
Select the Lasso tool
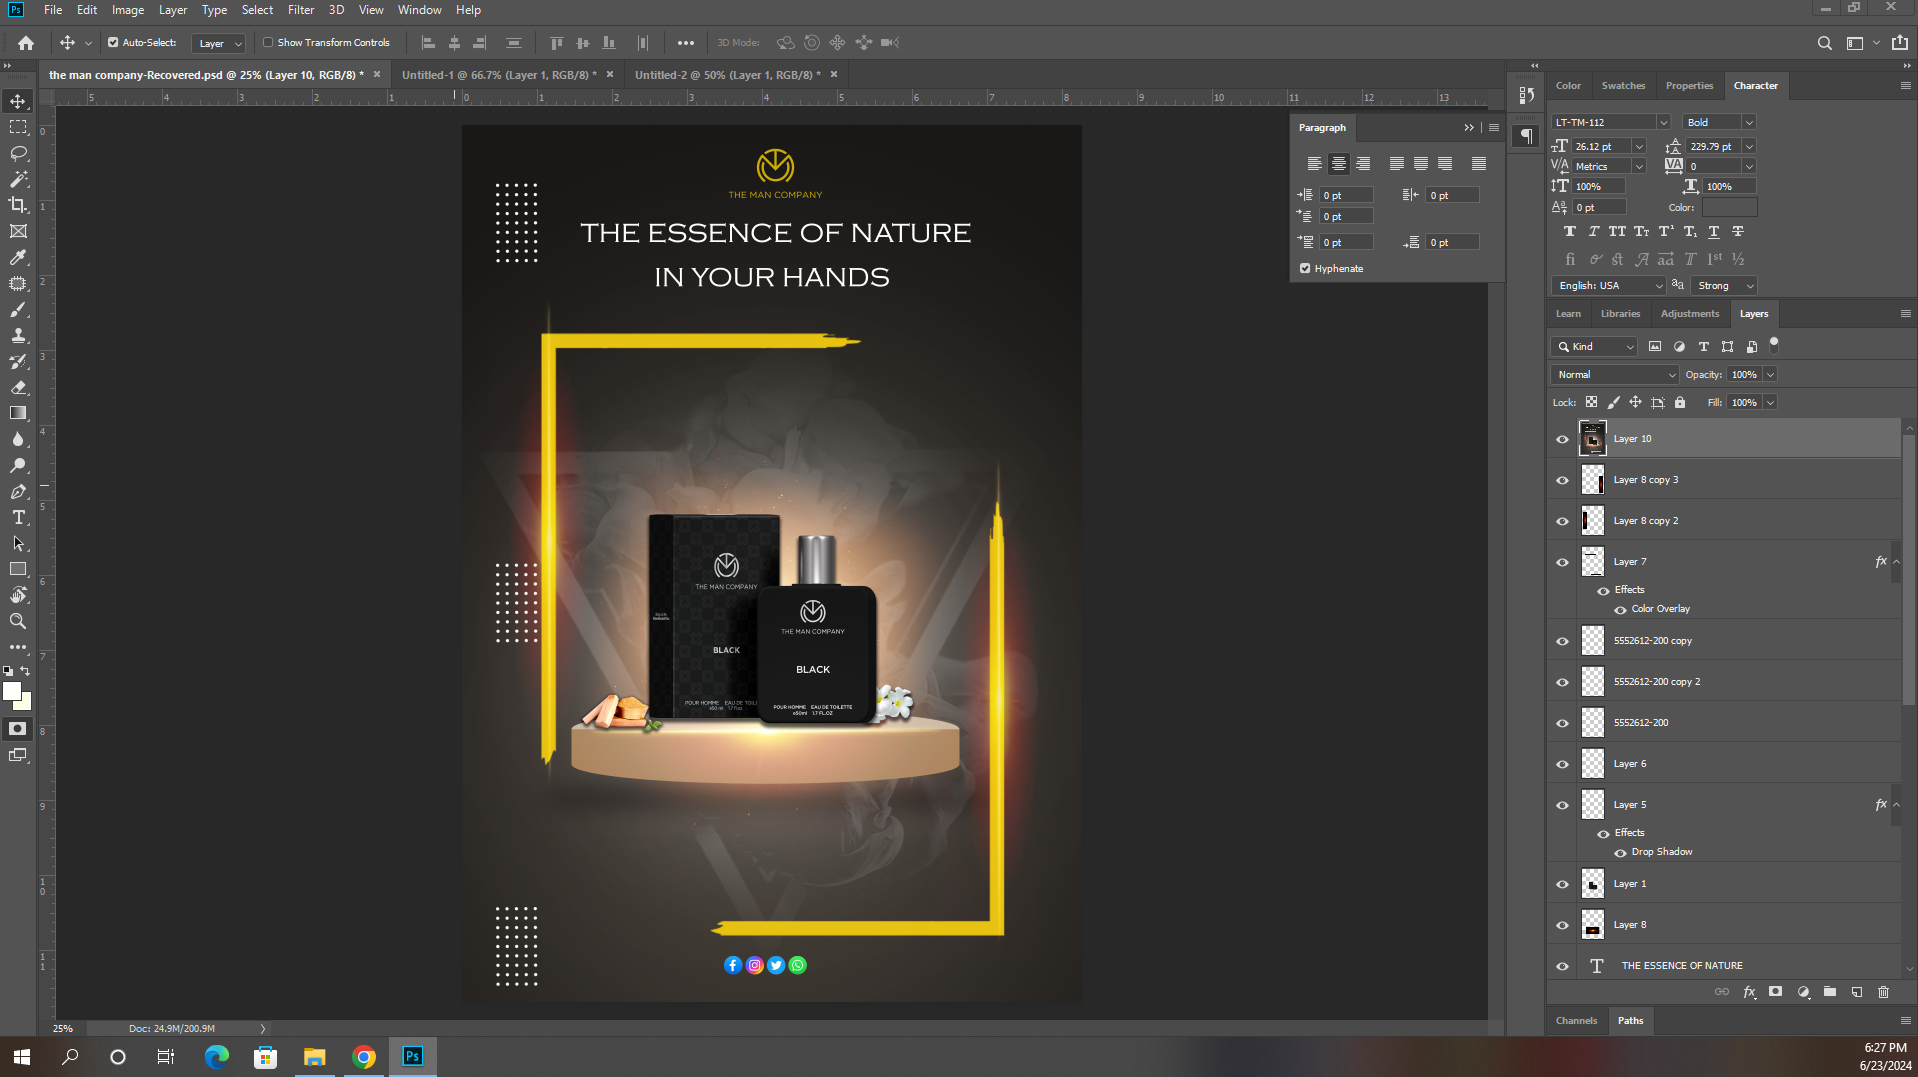coord(18,153)
